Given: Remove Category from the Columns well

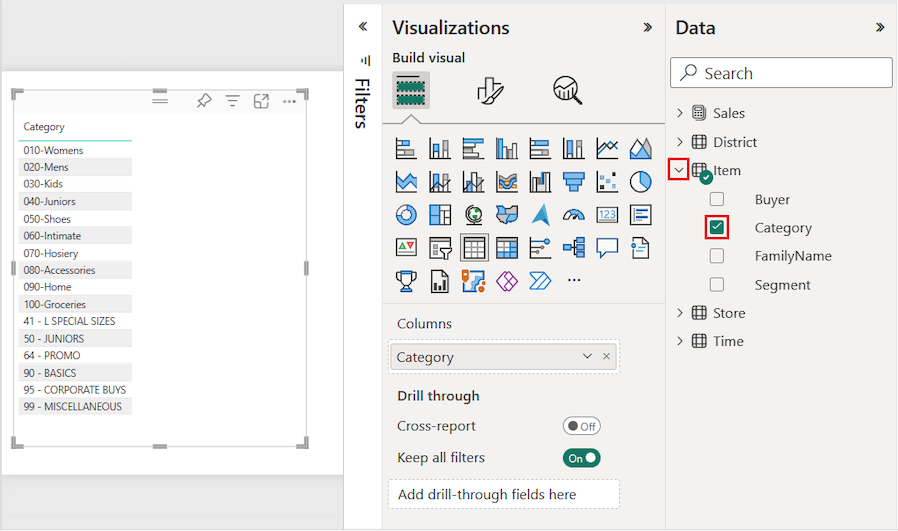Looking at the screenshot, I should click(x=606, y=357).
